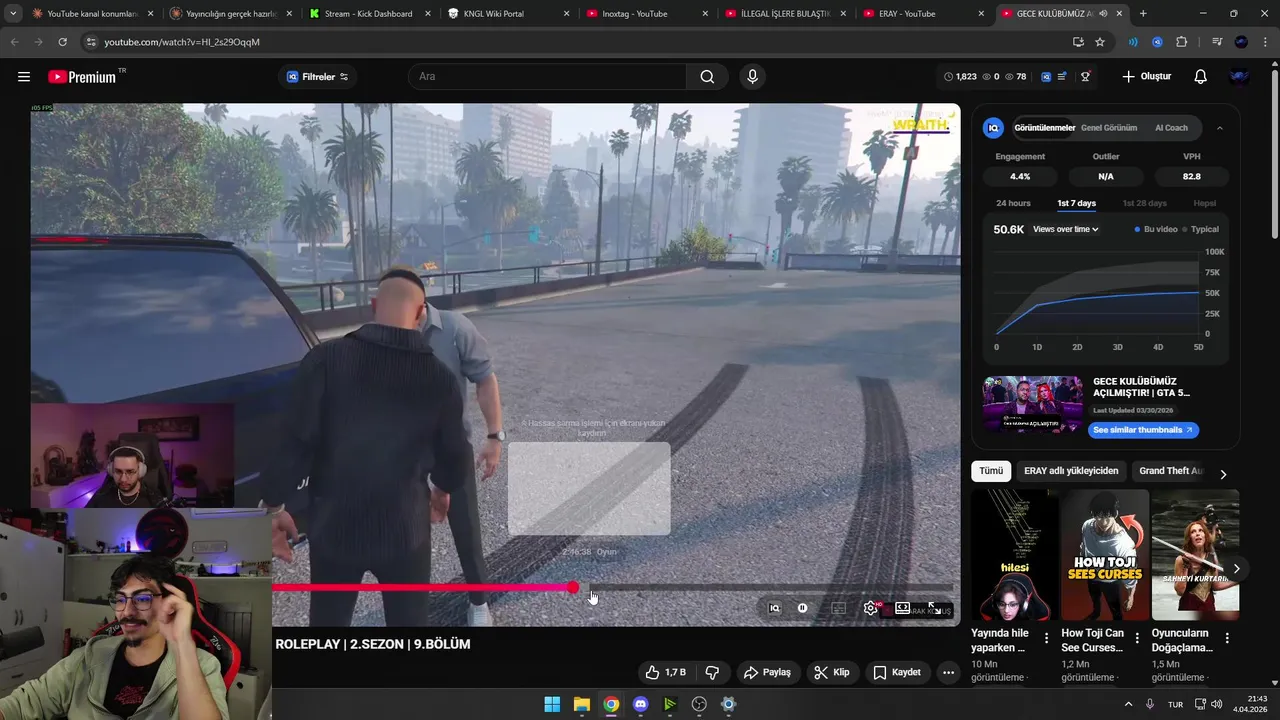1280x720 pixels.
Task: Select the Tümü filter chip
Action: point(990,471)
